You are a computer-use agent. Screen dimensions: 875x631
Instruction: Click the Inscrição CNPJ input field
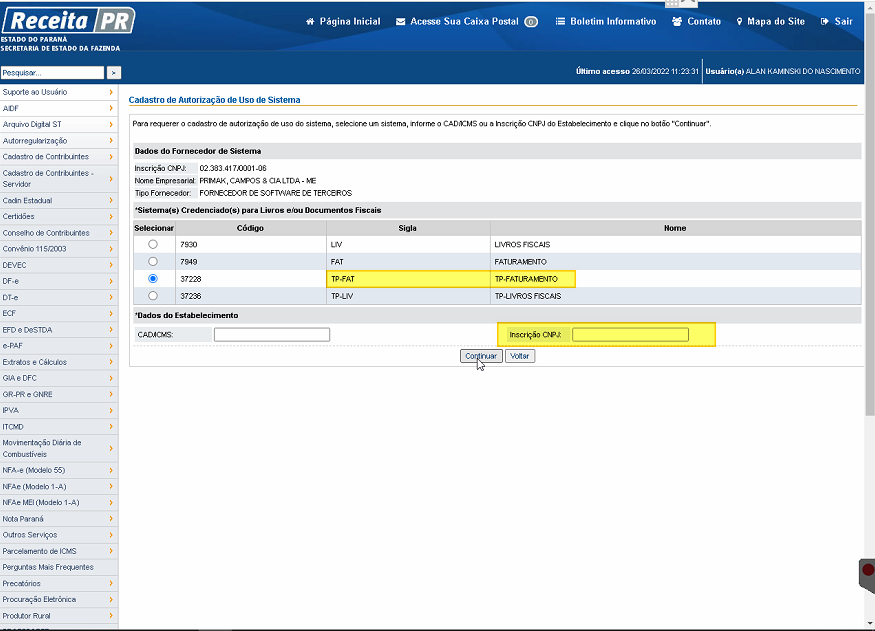(x=630, y=335)
